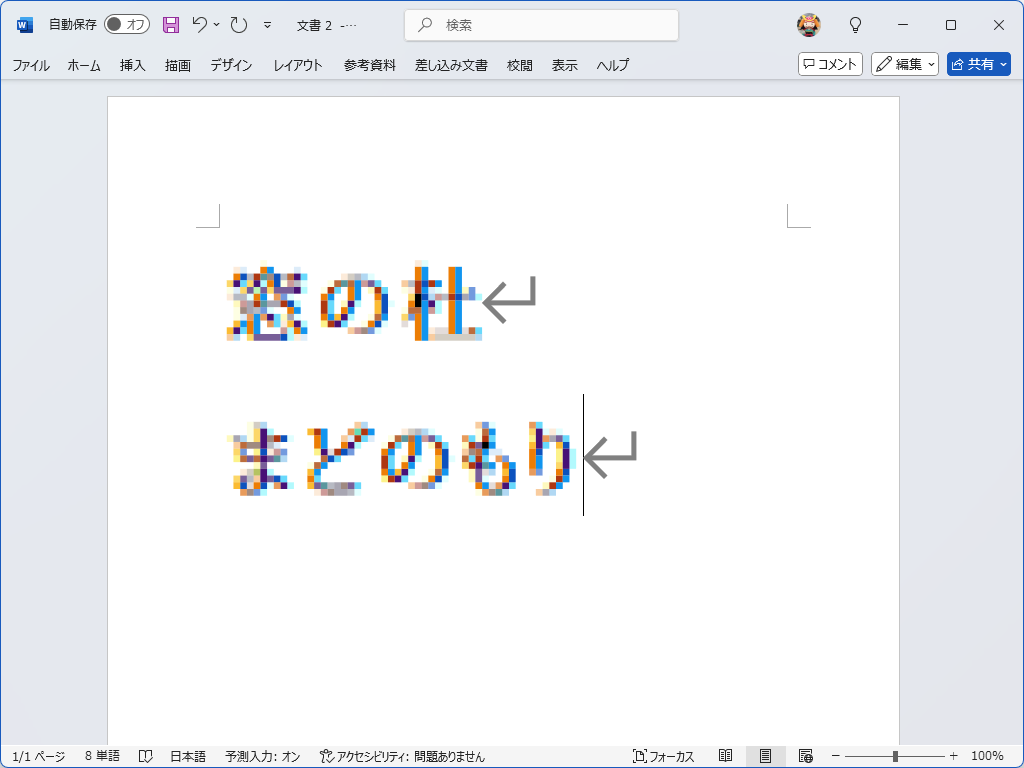
Task: Click inside the 検索 search box
Action: 540,23
